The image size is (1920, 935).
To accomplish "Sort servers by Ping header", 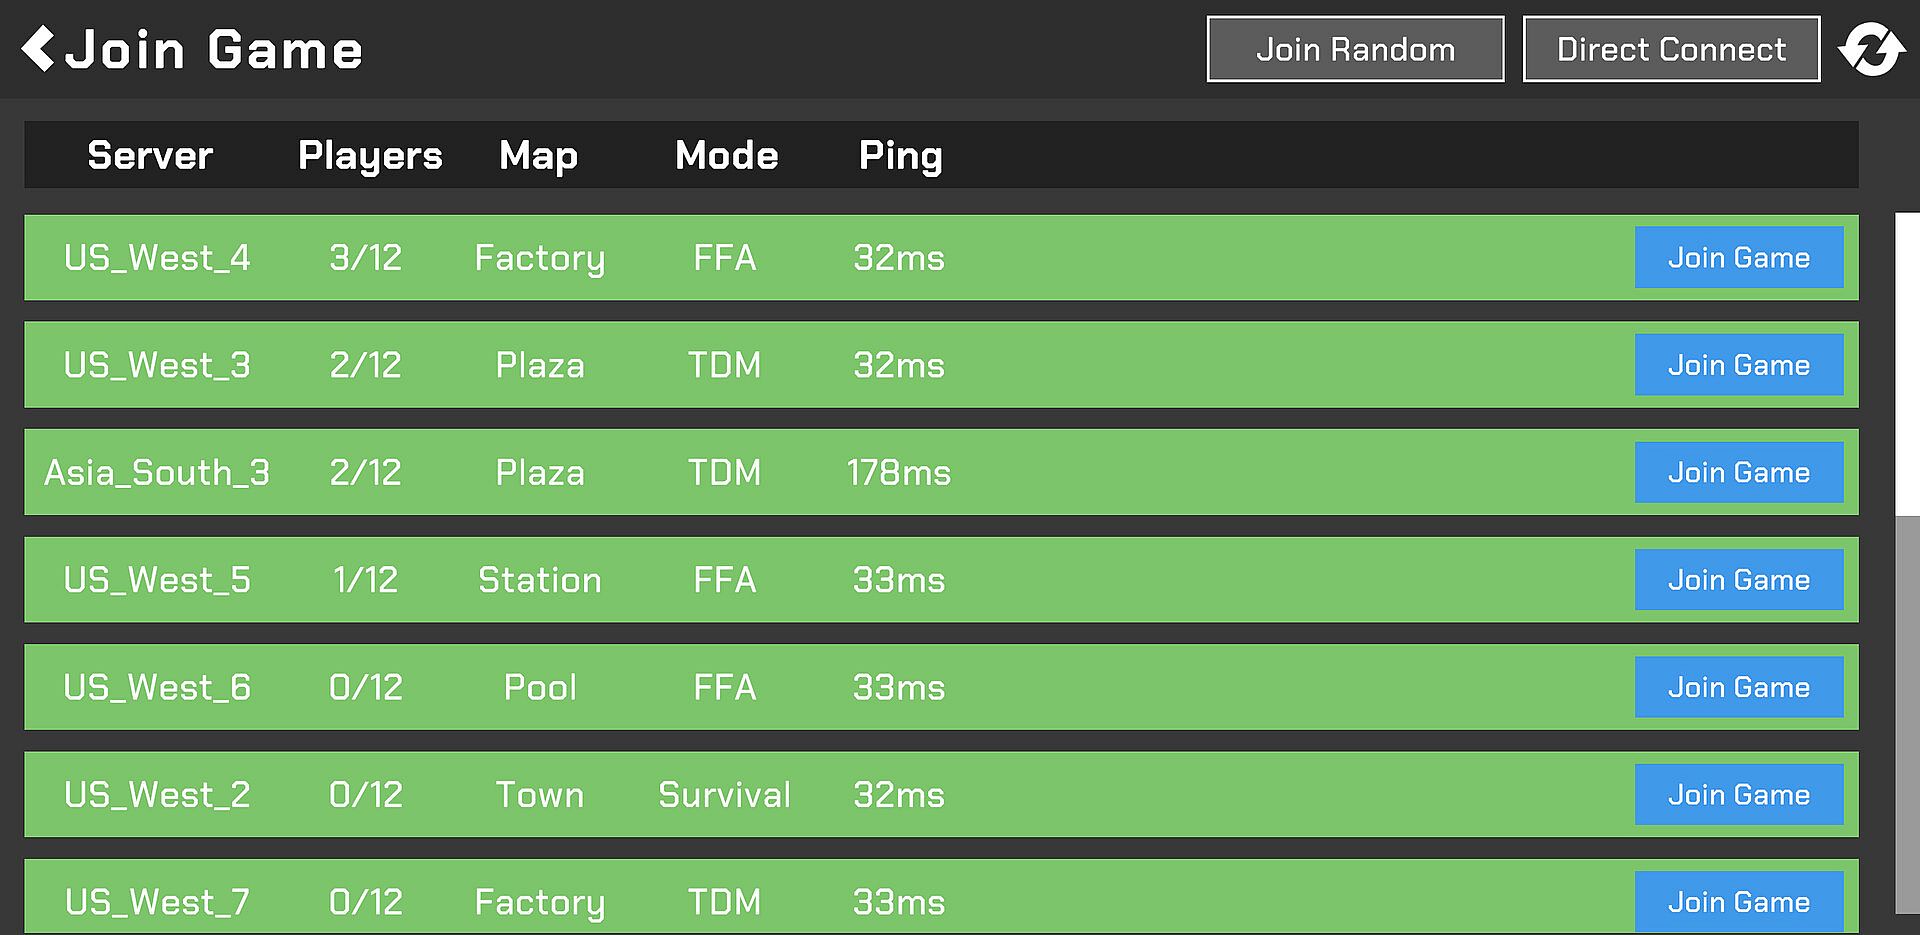I will click(900, 155).
